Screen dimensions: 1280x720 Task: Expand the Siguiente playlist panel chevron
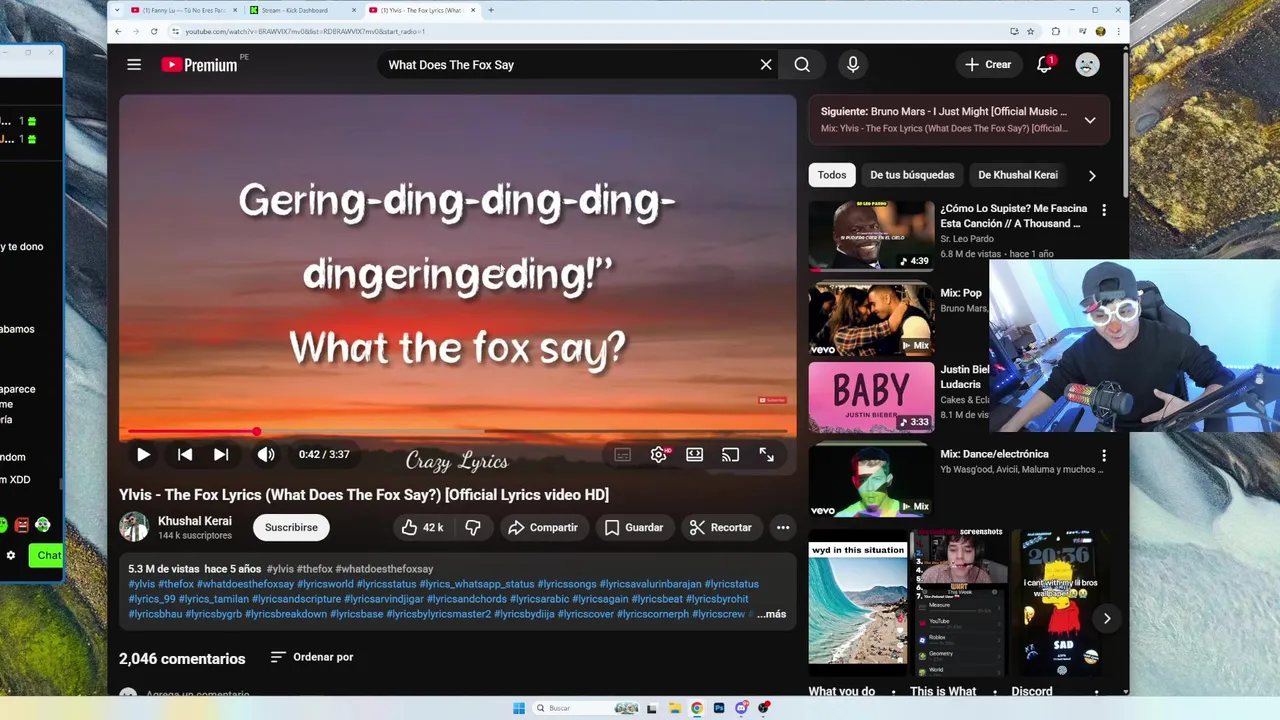[x=1090, y=120]
